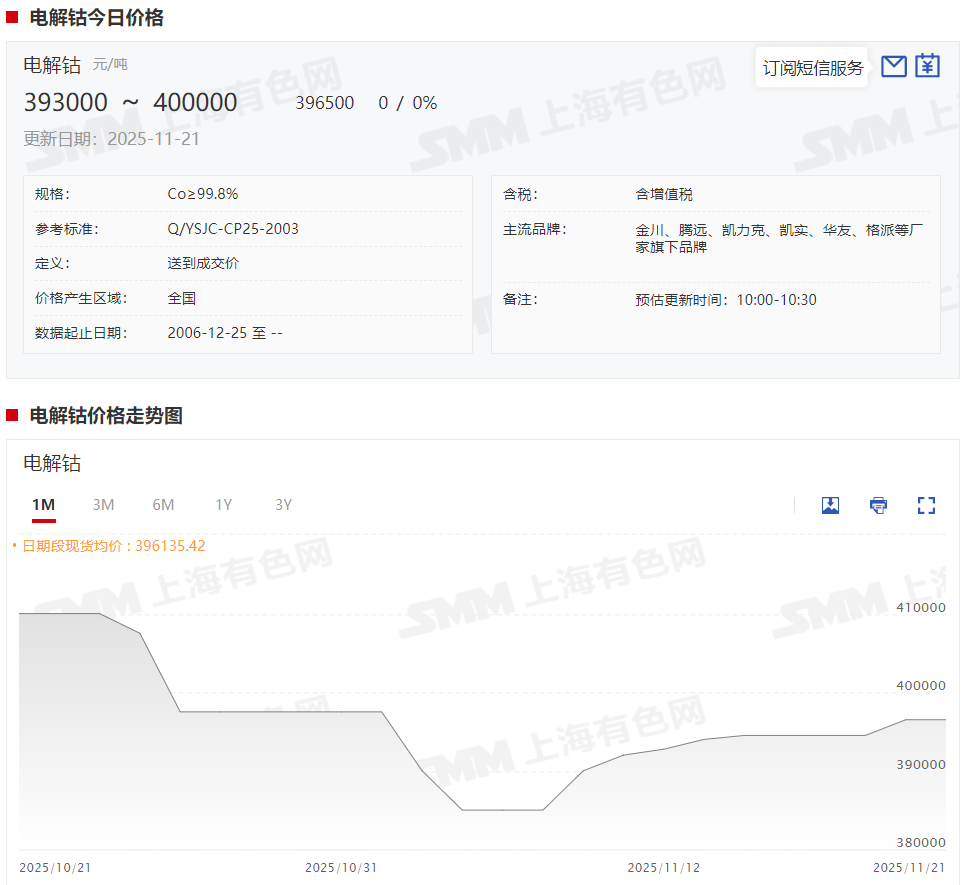The width and height of the screenshot is (968, 885).
Task: Switch to the 1Y chart view
Action: [x=223, y=505]
